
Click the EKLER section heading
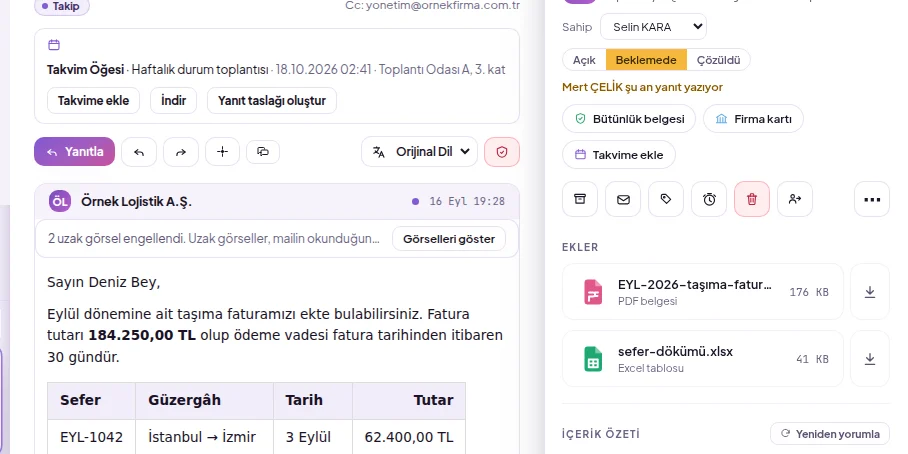coord(580,247)
